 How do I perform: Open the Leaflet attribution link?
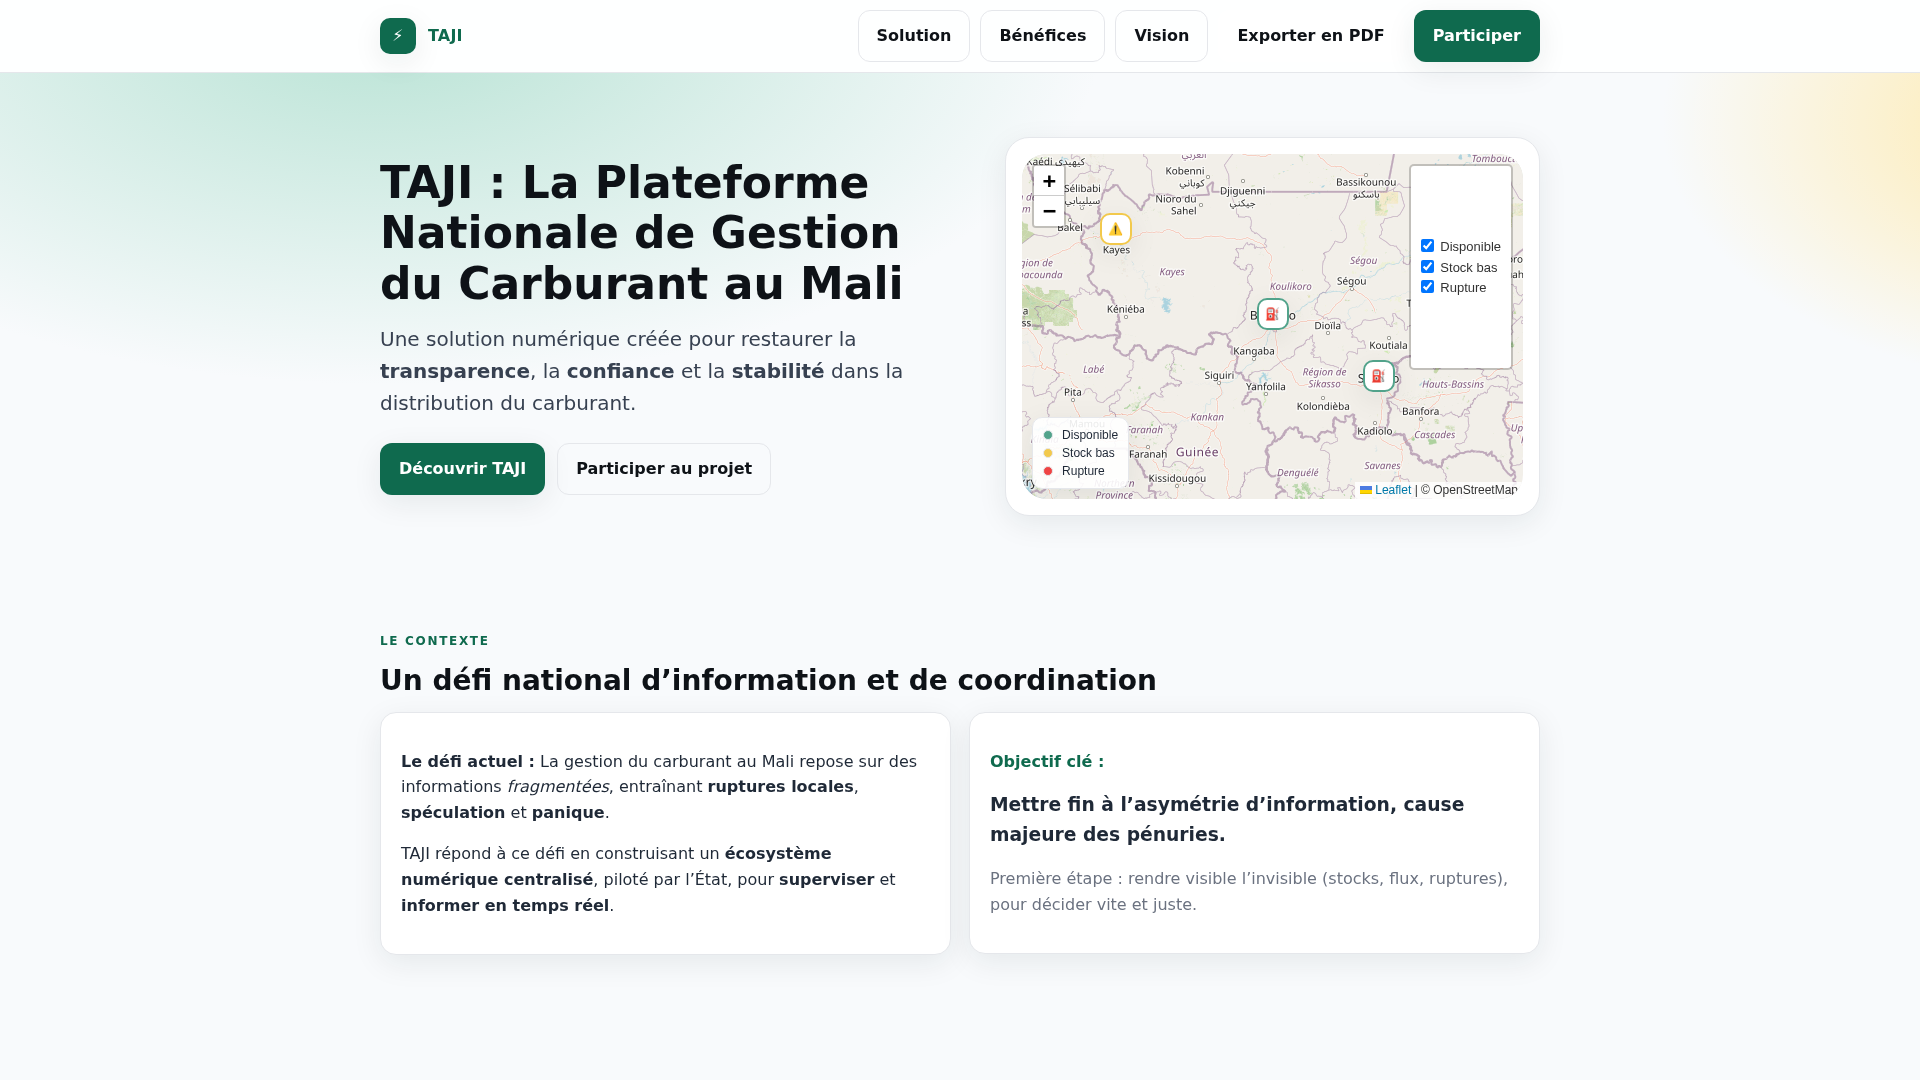pos(1386,490)
